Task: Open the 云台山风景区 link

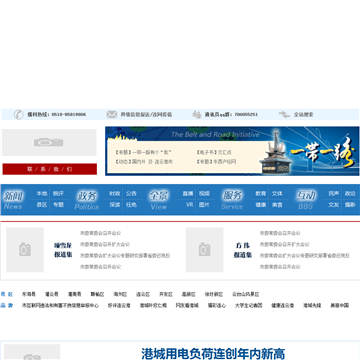Action: coord(246,294)
